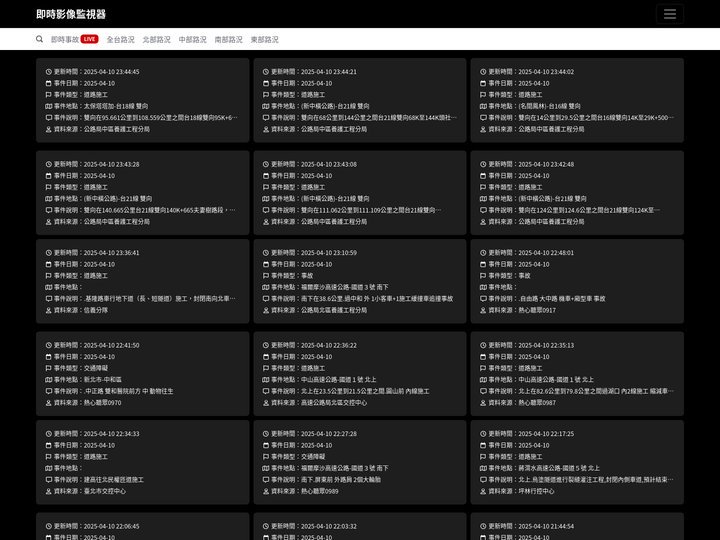Select 事件日期：2025-04-10 in the 23:43:08 card
The image size is (720, 540).
pos(301,176)
